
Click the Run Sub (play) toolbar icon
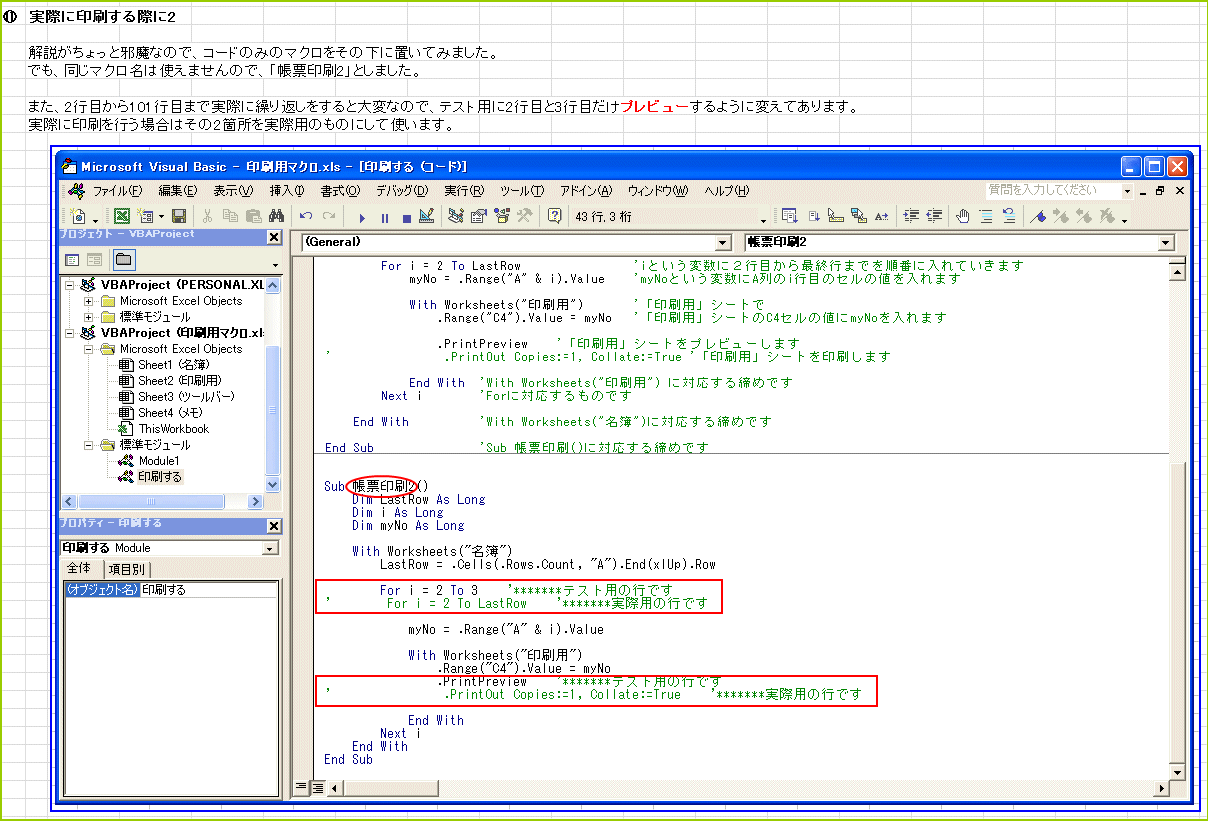[x=362, y=216]
